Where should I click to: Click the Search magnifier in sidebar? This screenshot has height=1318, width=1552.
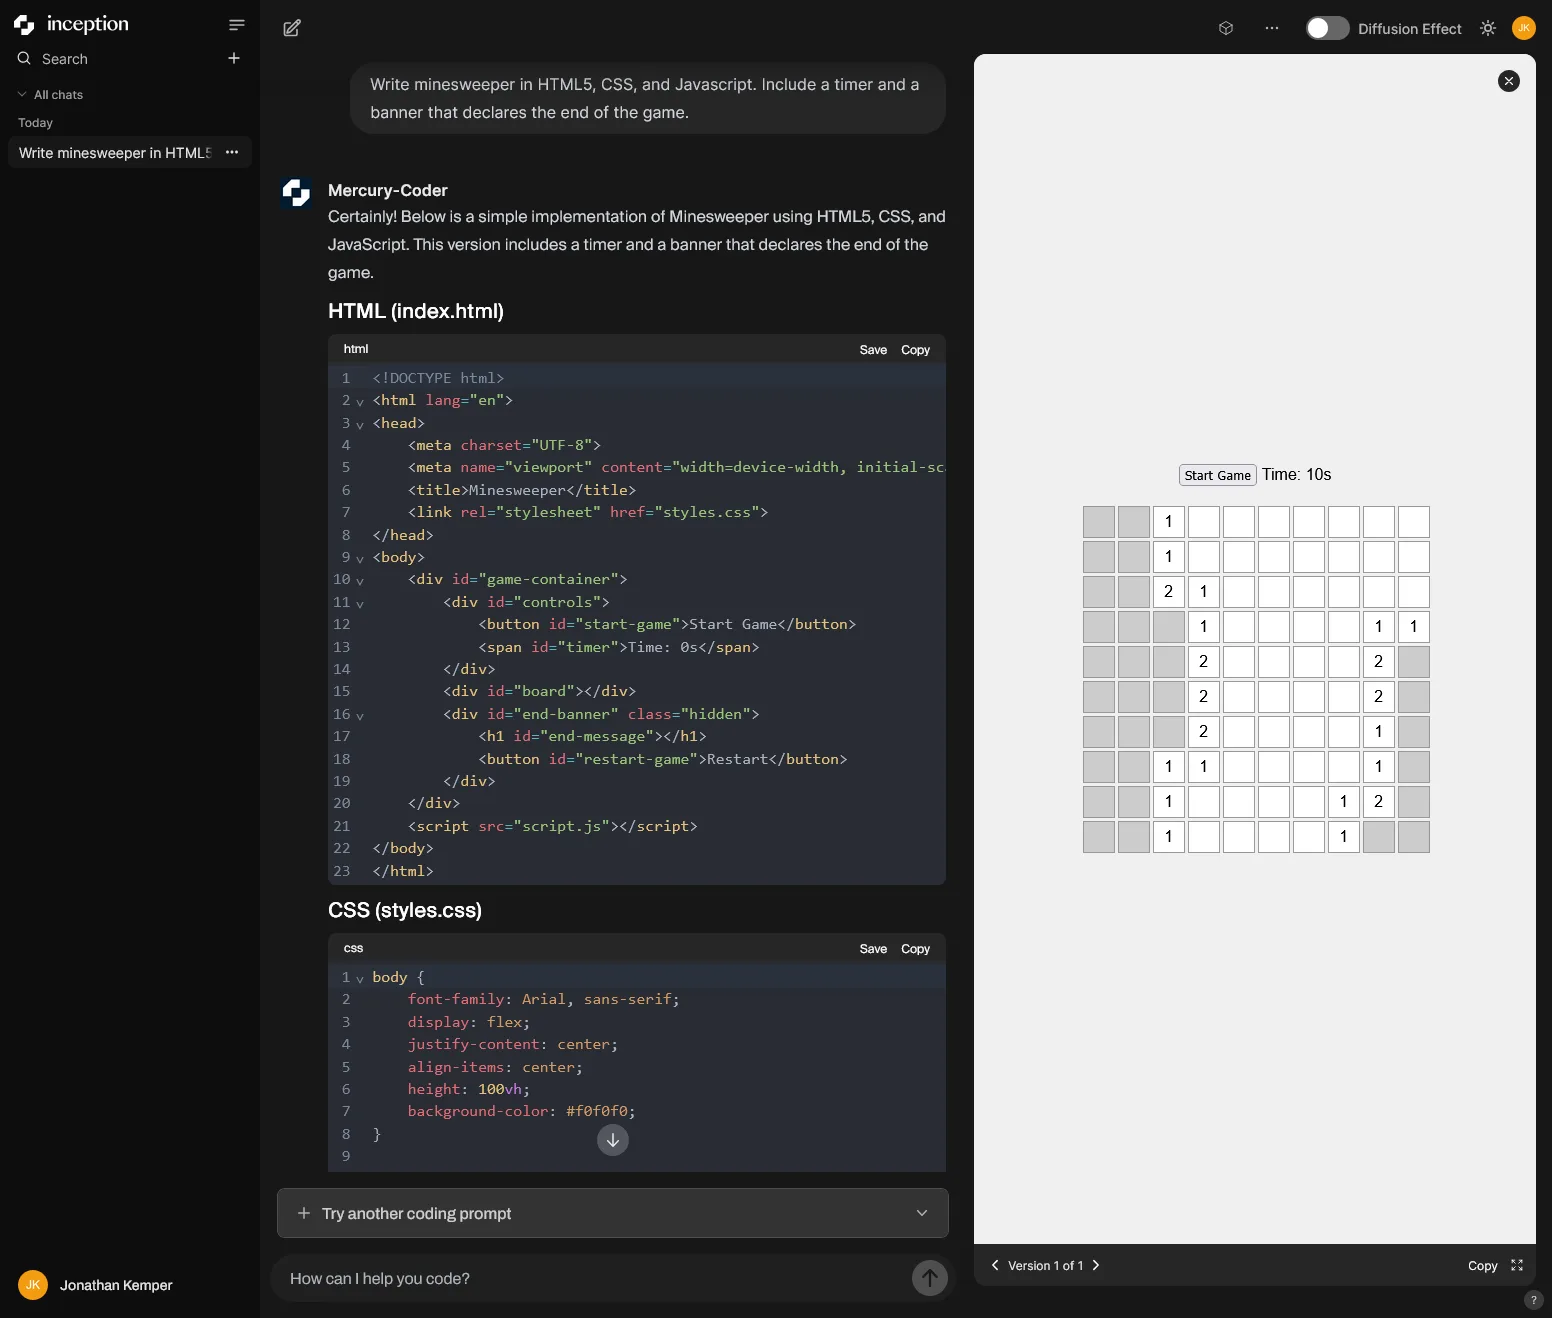coord(24,59)
